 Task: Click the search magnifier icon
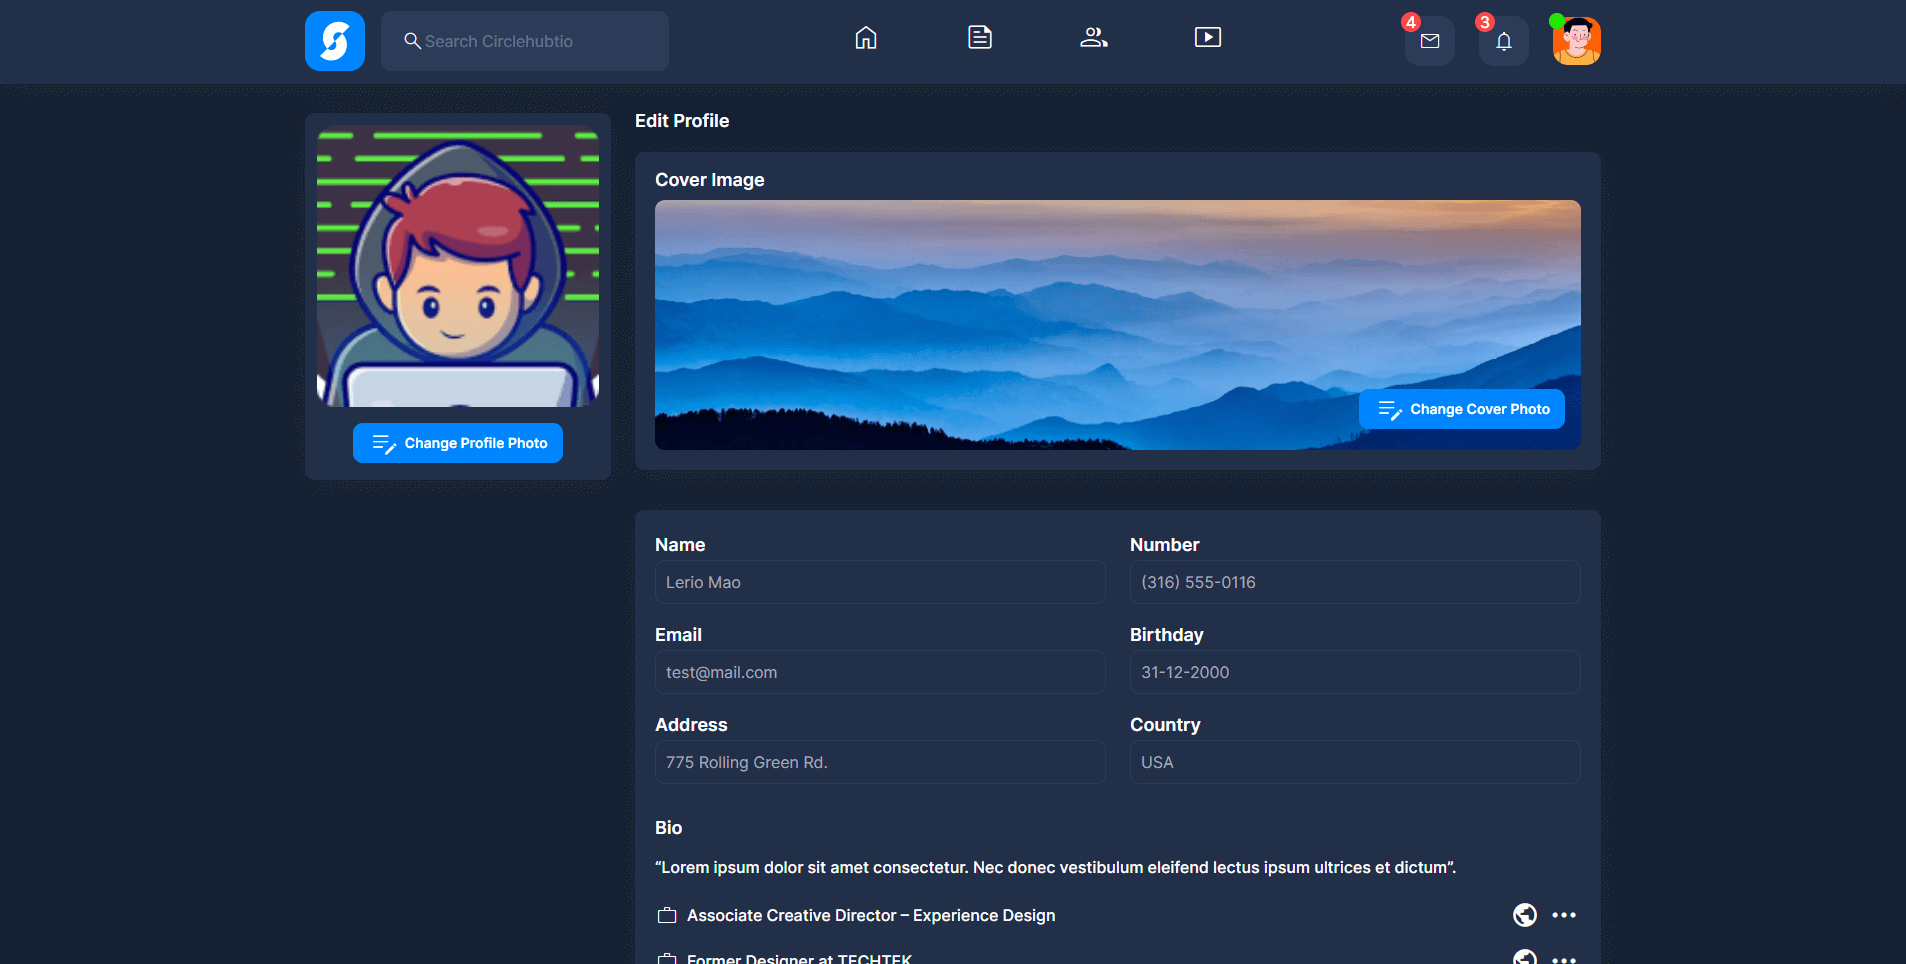coord(412,41)
